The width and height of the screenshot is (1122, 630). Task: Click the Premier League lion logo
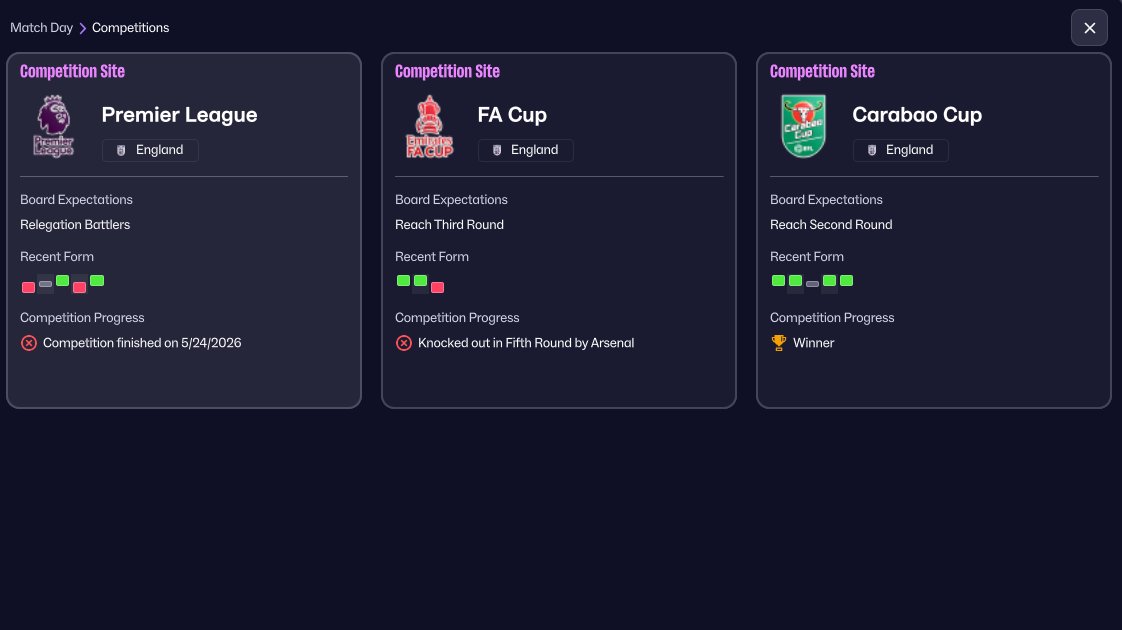[x=54, y=126]
